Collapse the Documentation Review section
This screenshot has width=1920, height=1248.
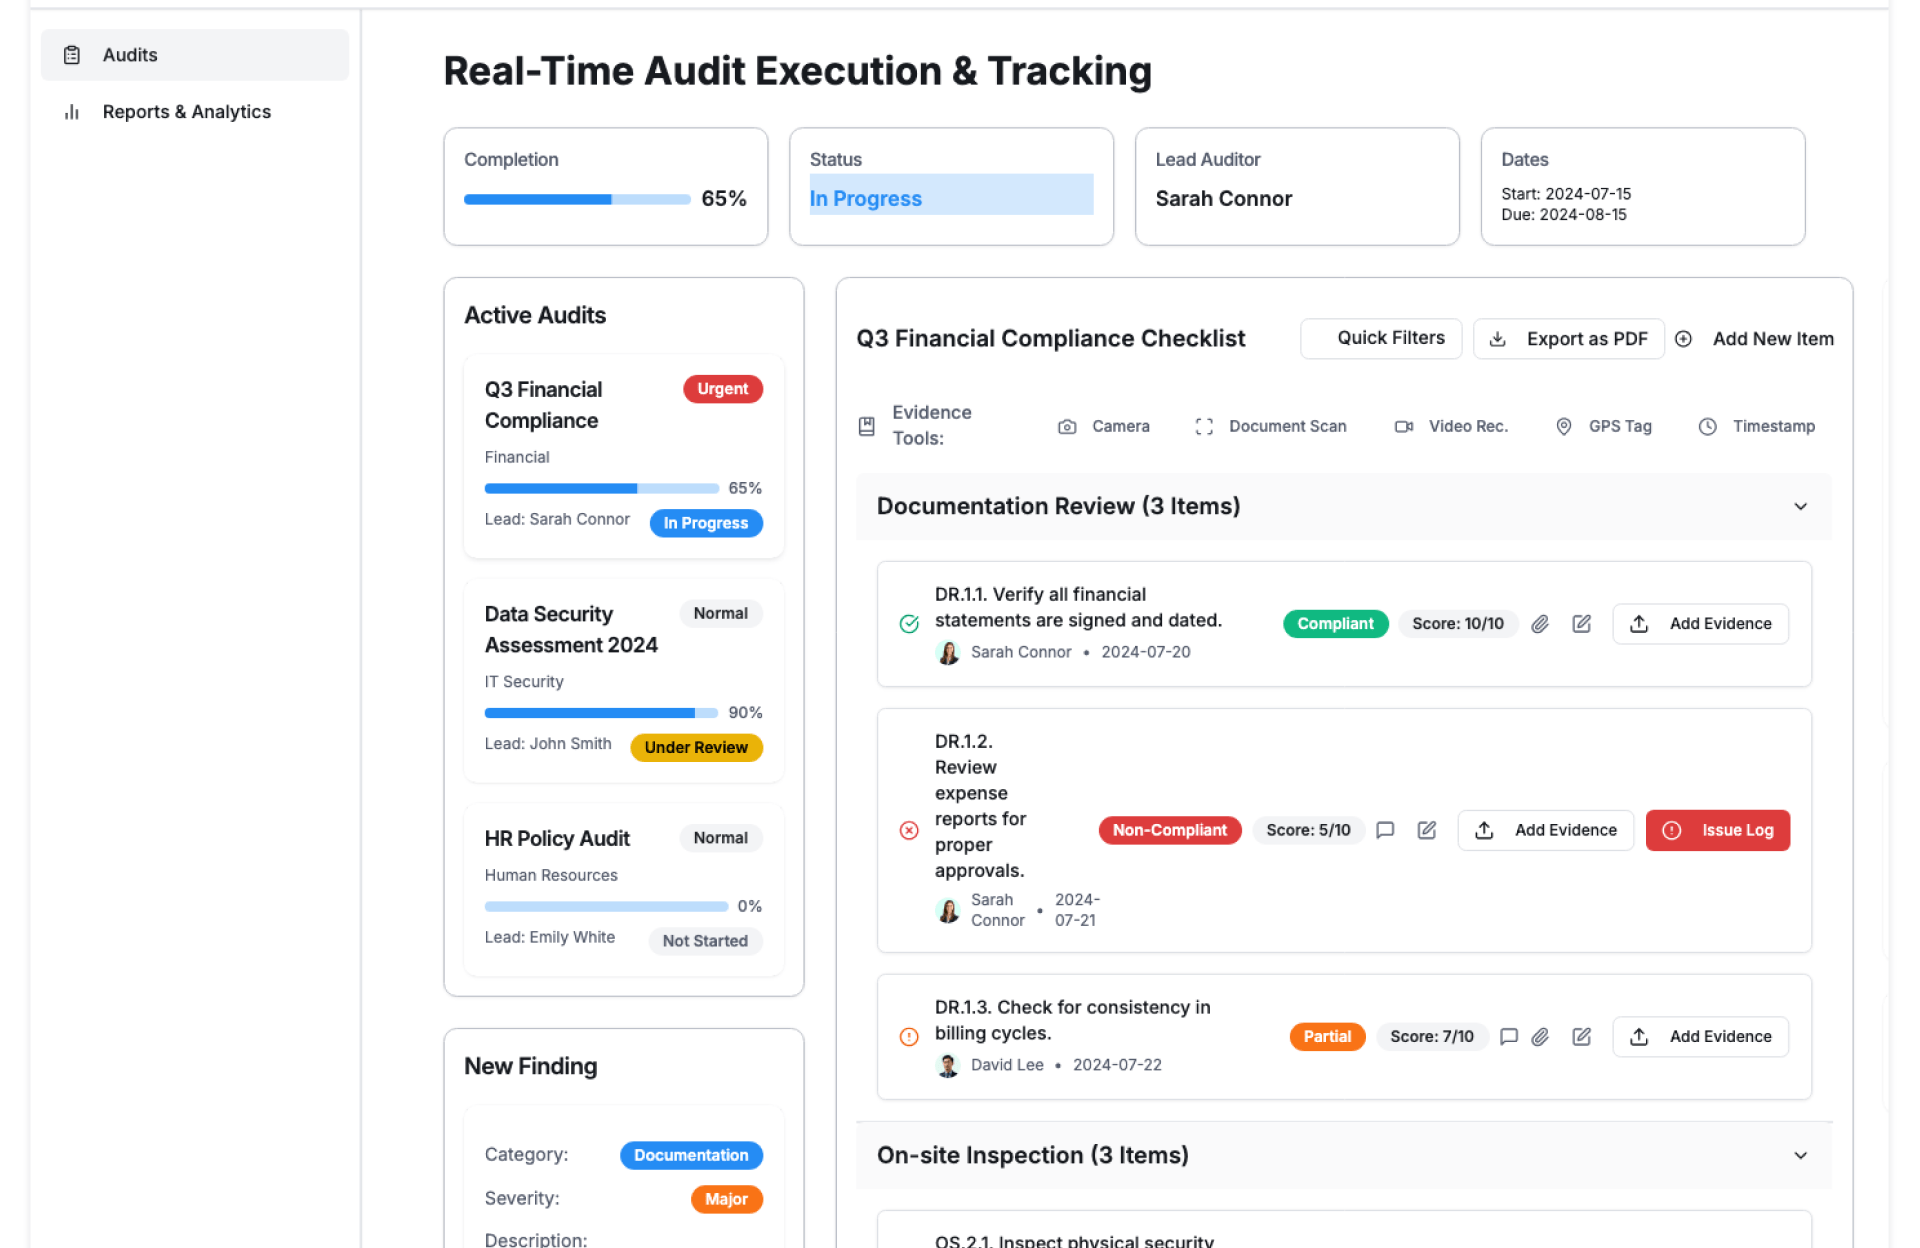pos(1800,507)
